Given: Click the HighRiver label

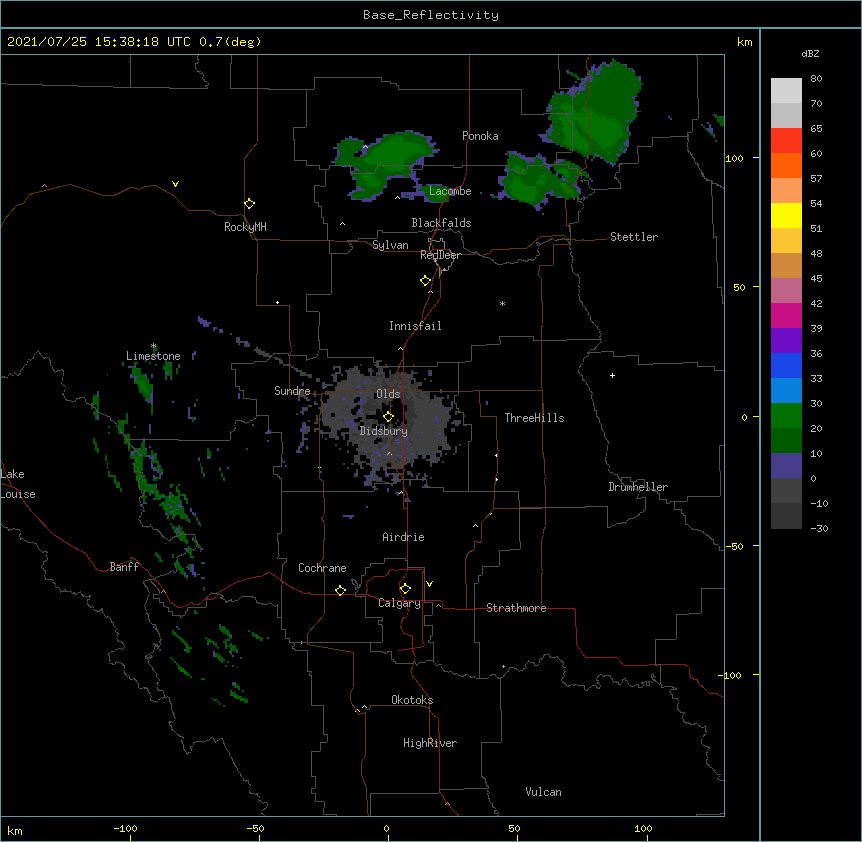Looking at the screenshot, I should [x=430, y=743].
